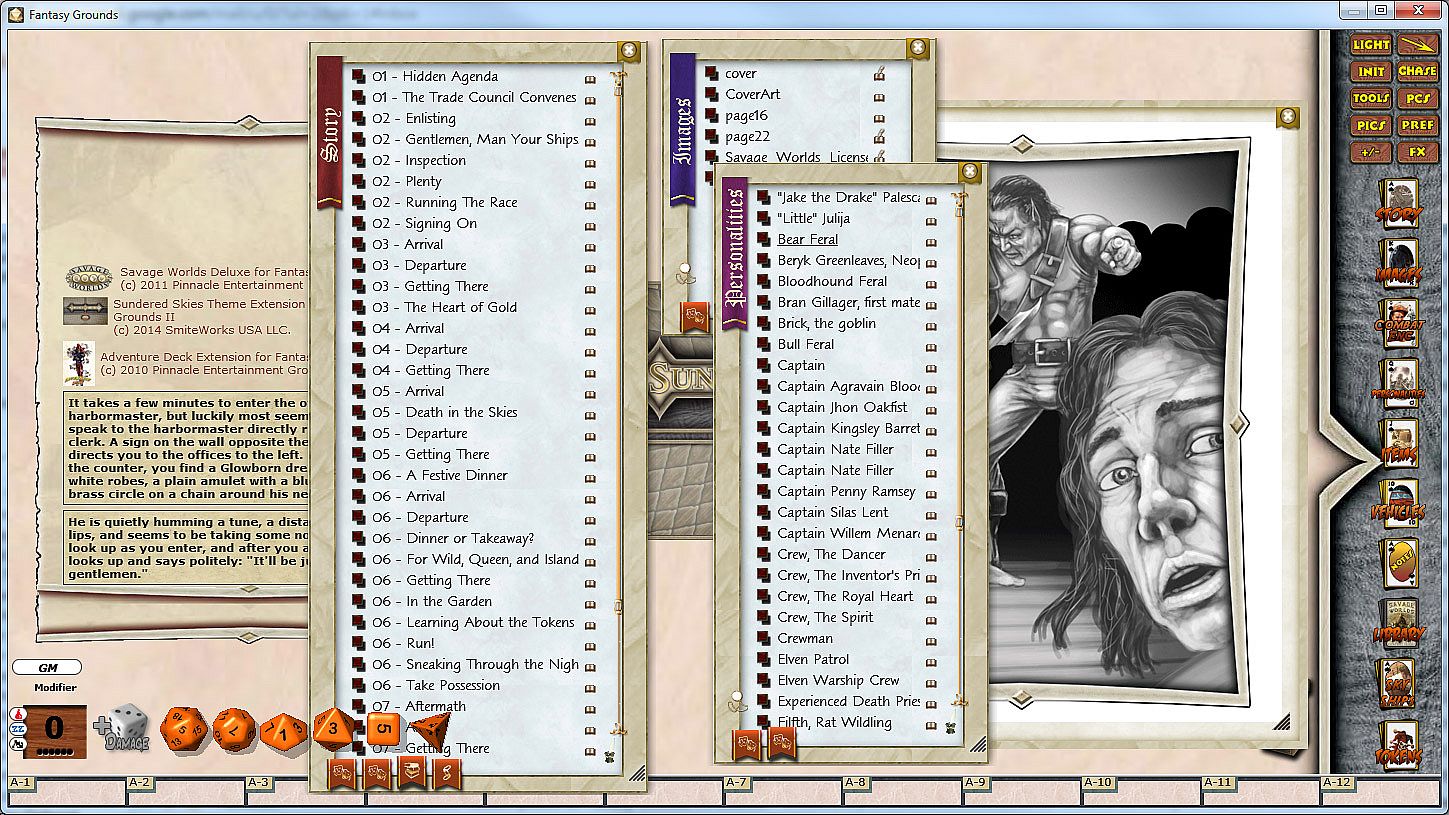
Task: Open the page22 image
Action: tap(747, 137)
